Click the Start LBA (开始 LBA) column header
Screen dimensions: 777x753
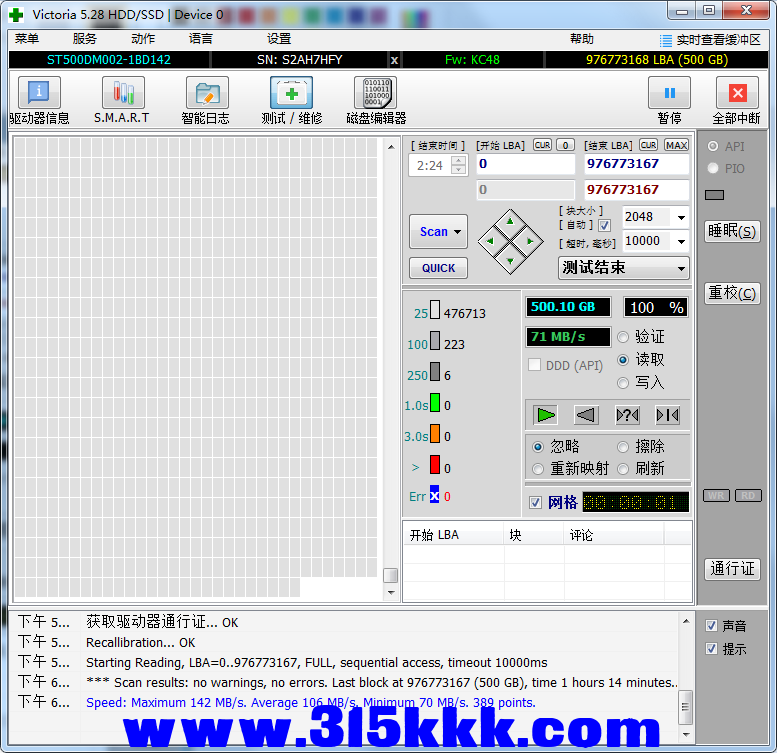453,535
